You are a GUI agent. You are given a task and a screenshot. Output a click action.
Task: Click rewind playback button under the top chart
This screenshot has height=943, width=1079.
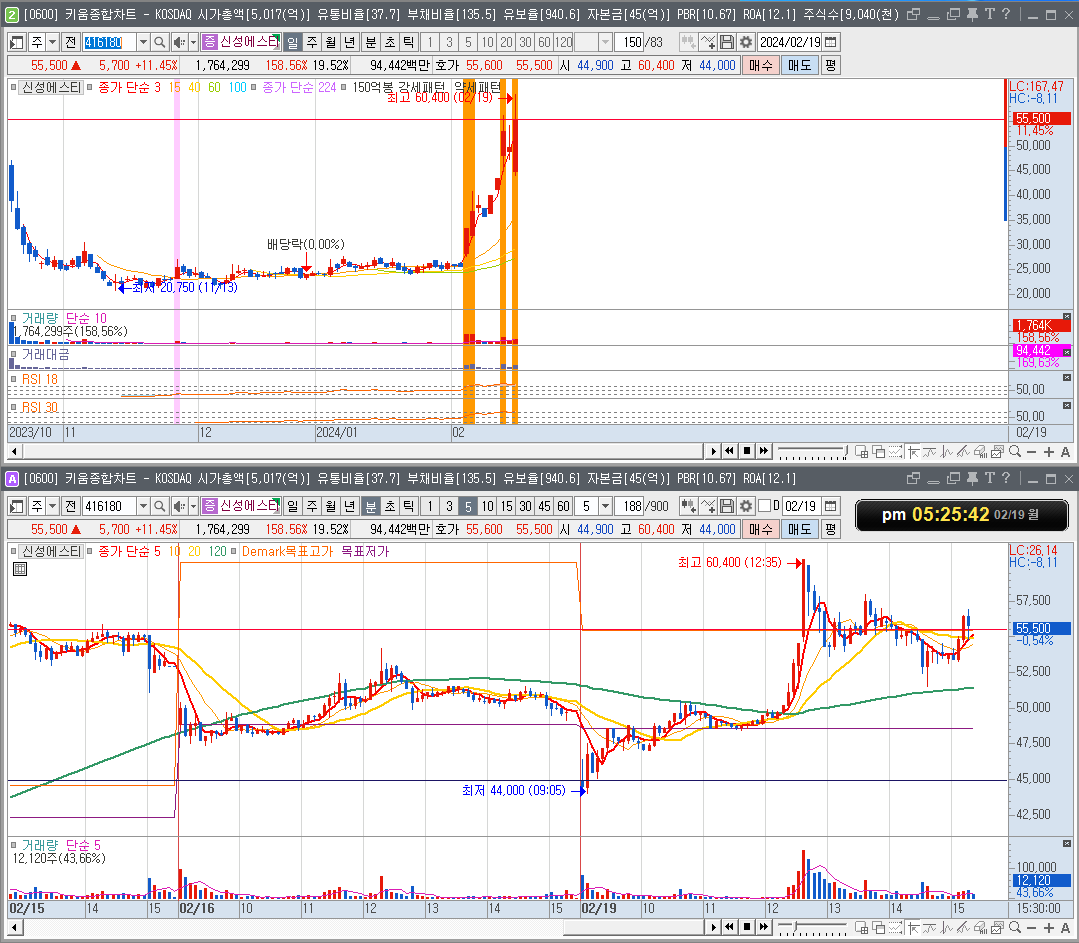pos(729,451)
